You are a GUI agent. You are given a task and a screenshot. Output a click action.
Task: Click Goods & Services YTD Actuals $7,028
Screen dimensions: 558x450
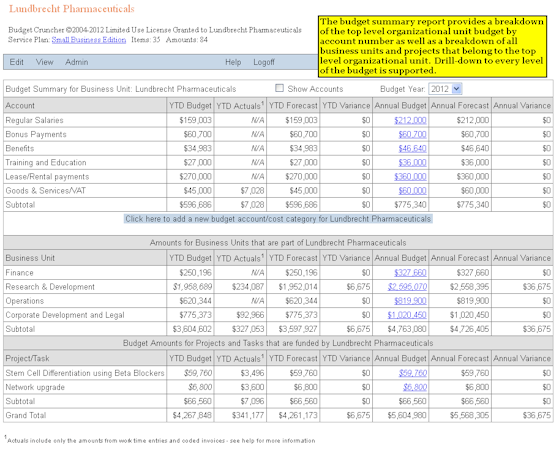point(252,191)
